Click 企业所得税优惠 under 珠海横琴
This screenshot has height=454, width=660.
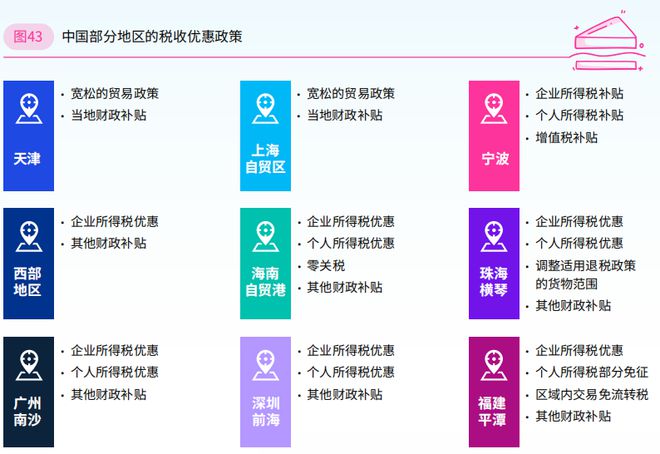[579, 221]
